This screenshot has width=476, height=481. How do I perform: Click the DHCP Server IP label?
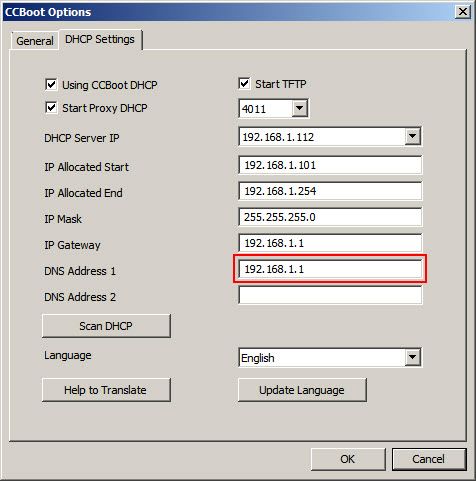pos(82,138)
